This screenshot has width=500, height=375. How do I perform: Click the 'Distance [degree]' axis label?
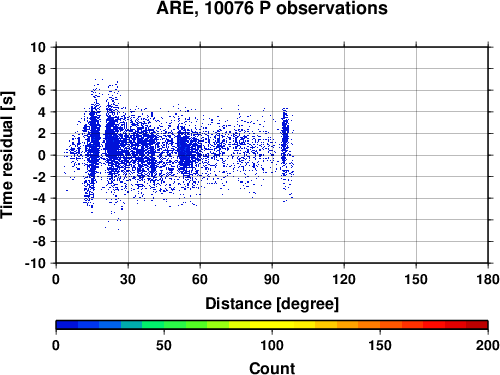pos(272,304)
